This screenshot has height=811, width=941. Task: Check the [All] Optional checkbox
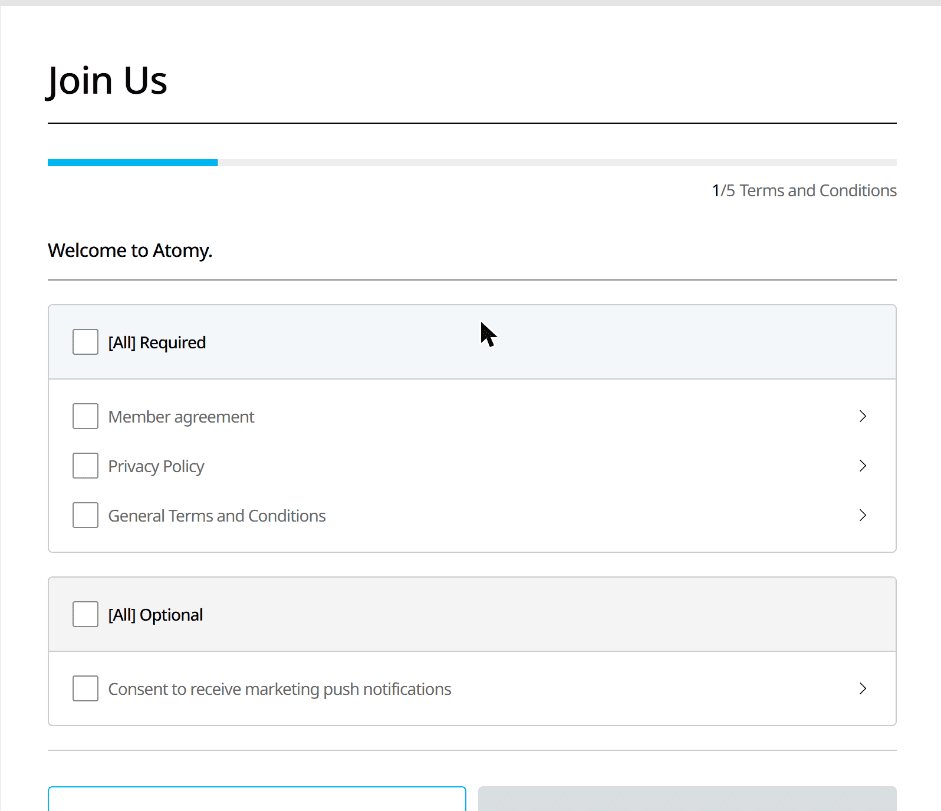pyautogui.click(x=85, y=614)
